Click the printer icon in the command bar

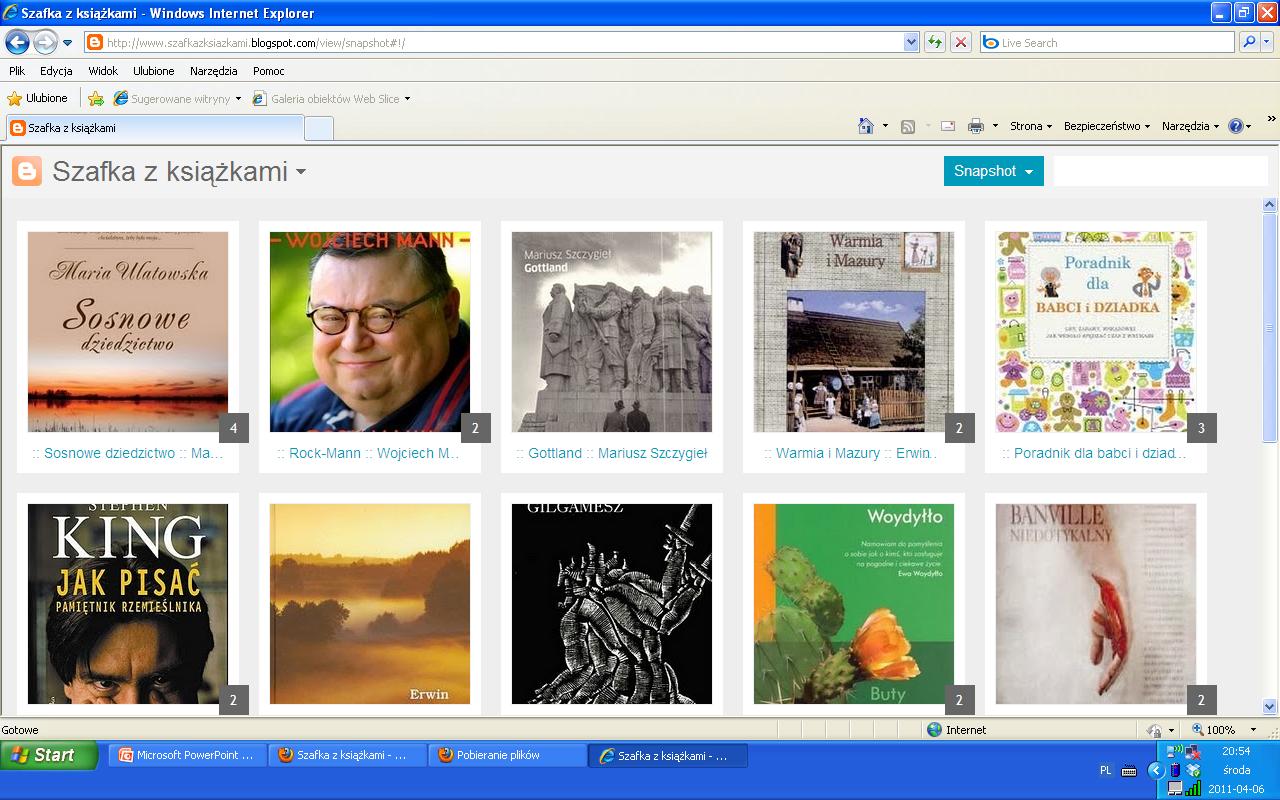[x=975, y=126]
